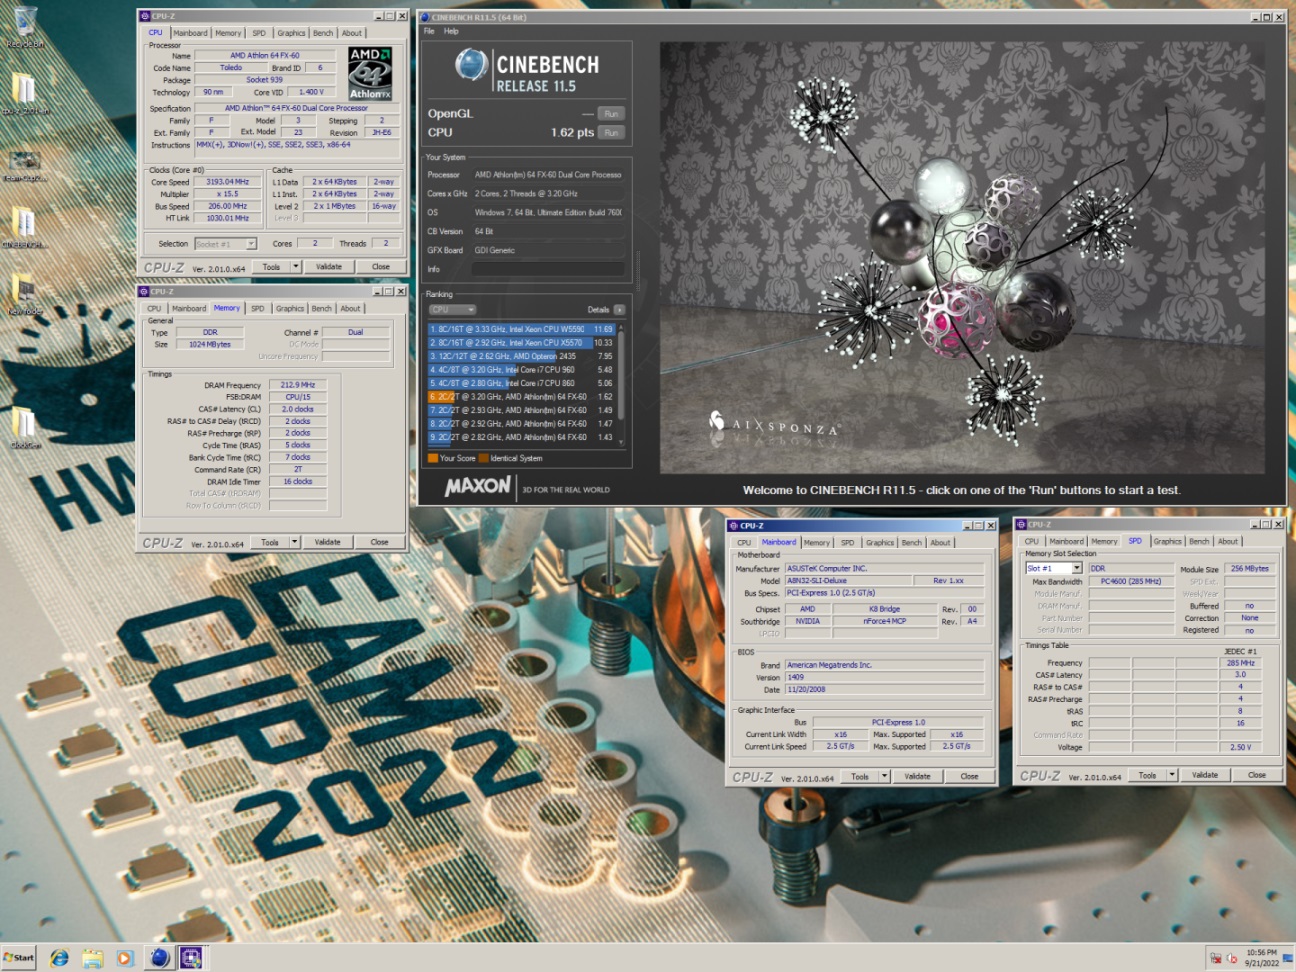The width and height of the screenshot is (1296, 972).
Task: Open the Recycle Bin desktop icon
Action: [x=24, y=26]
